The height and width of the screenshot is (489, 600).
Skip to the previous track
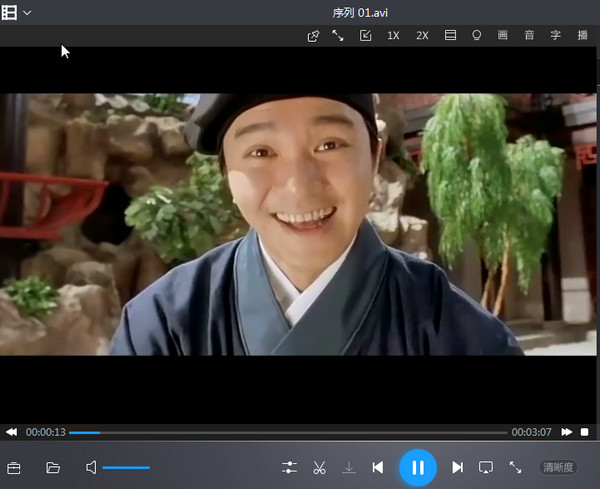(x=378, y=467)
